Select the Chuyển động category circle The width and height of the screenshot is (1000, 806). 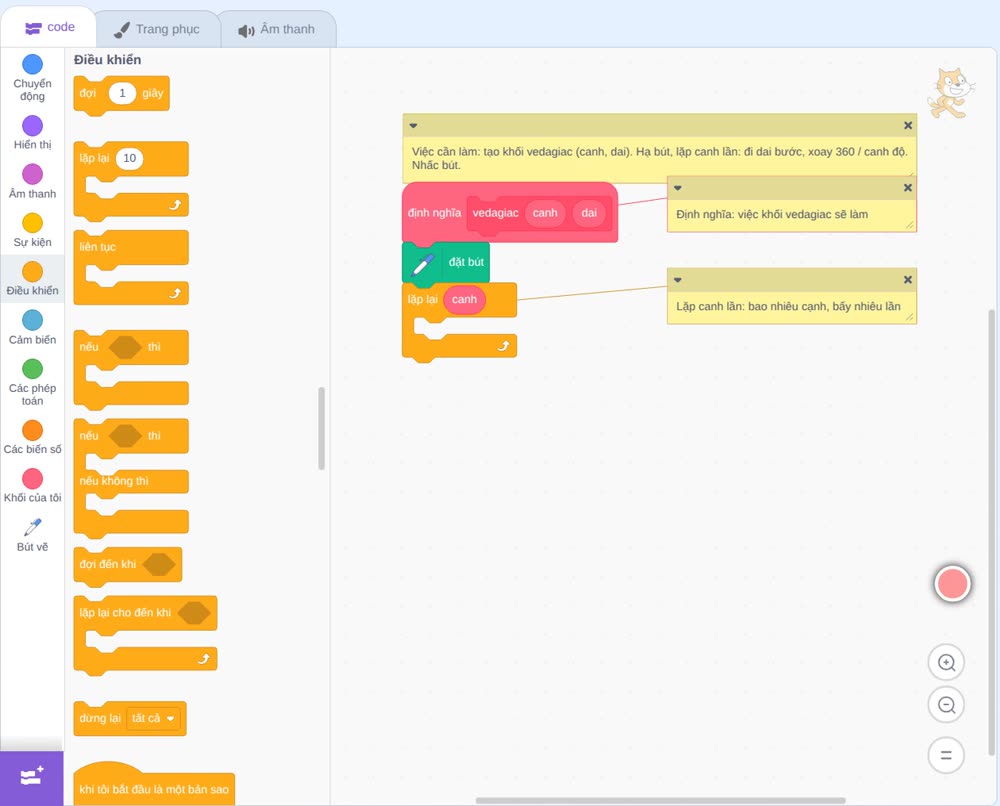pyautogui.click(x=33, y=64)
